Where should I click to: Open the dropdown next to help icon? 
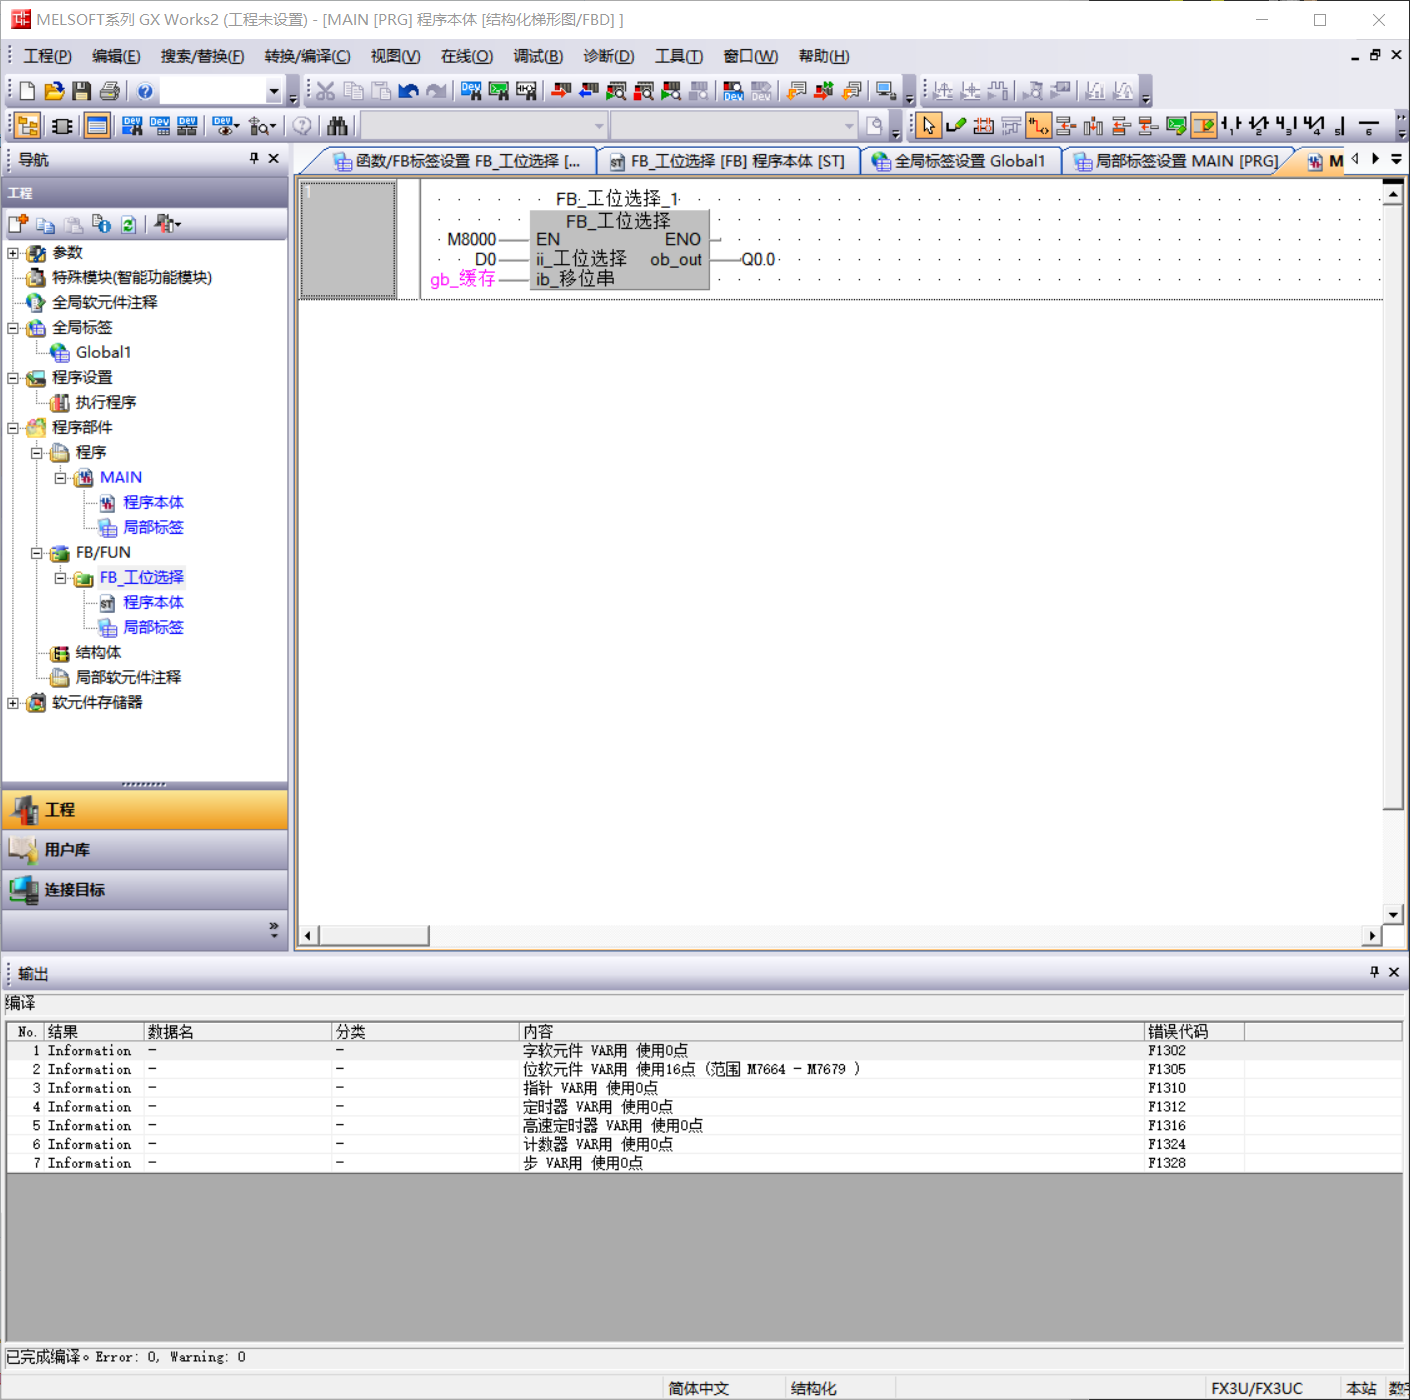click(273, 91)
